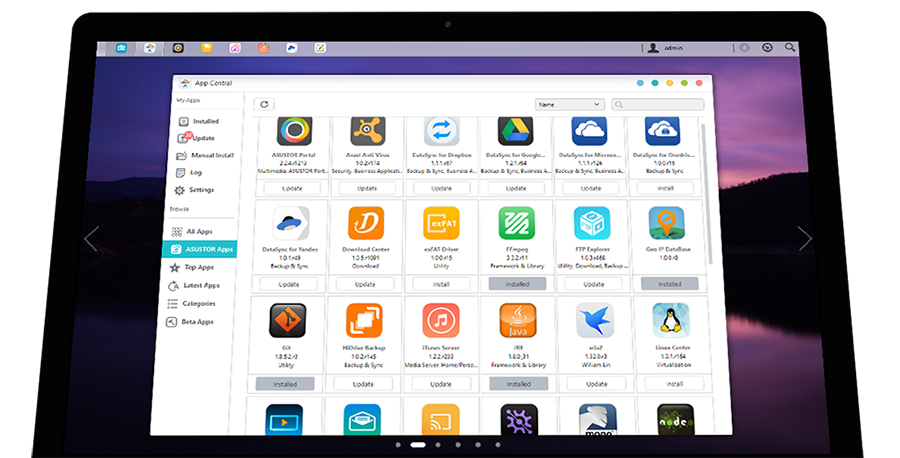Image resolution: width=900 pixels, height=458 pixels.
Task: Open the App Central taskbar icon
Action: (149, 48)
